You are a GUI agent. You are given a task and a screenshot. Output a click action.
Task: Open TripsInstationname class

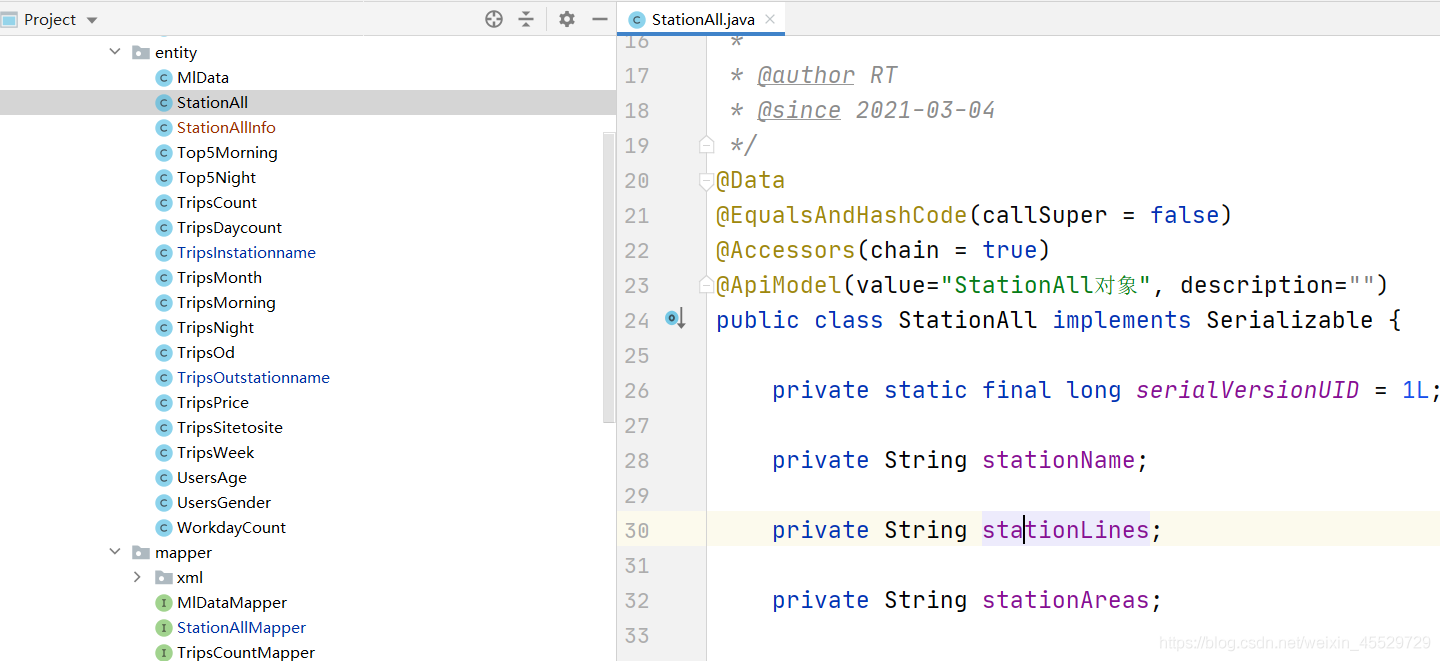246,252
